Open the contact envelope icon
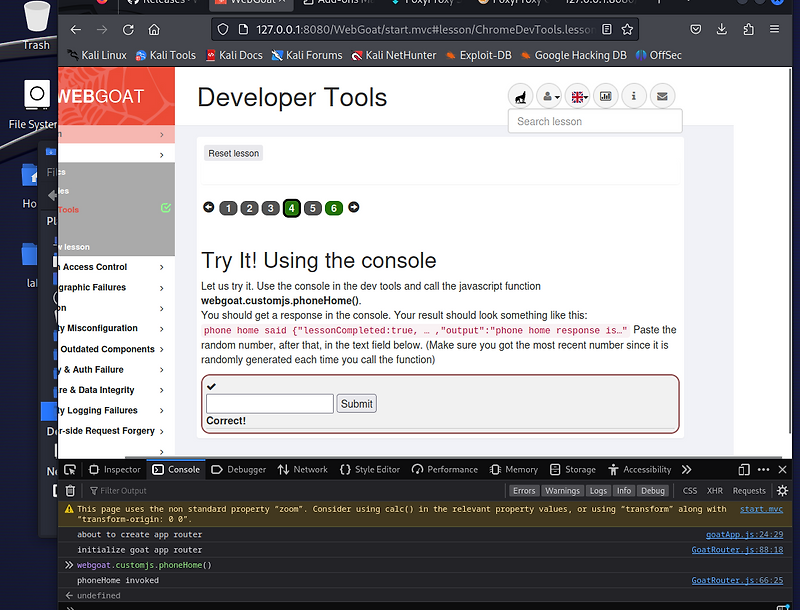This screenshot has height=610, width=800. [662, 96]
